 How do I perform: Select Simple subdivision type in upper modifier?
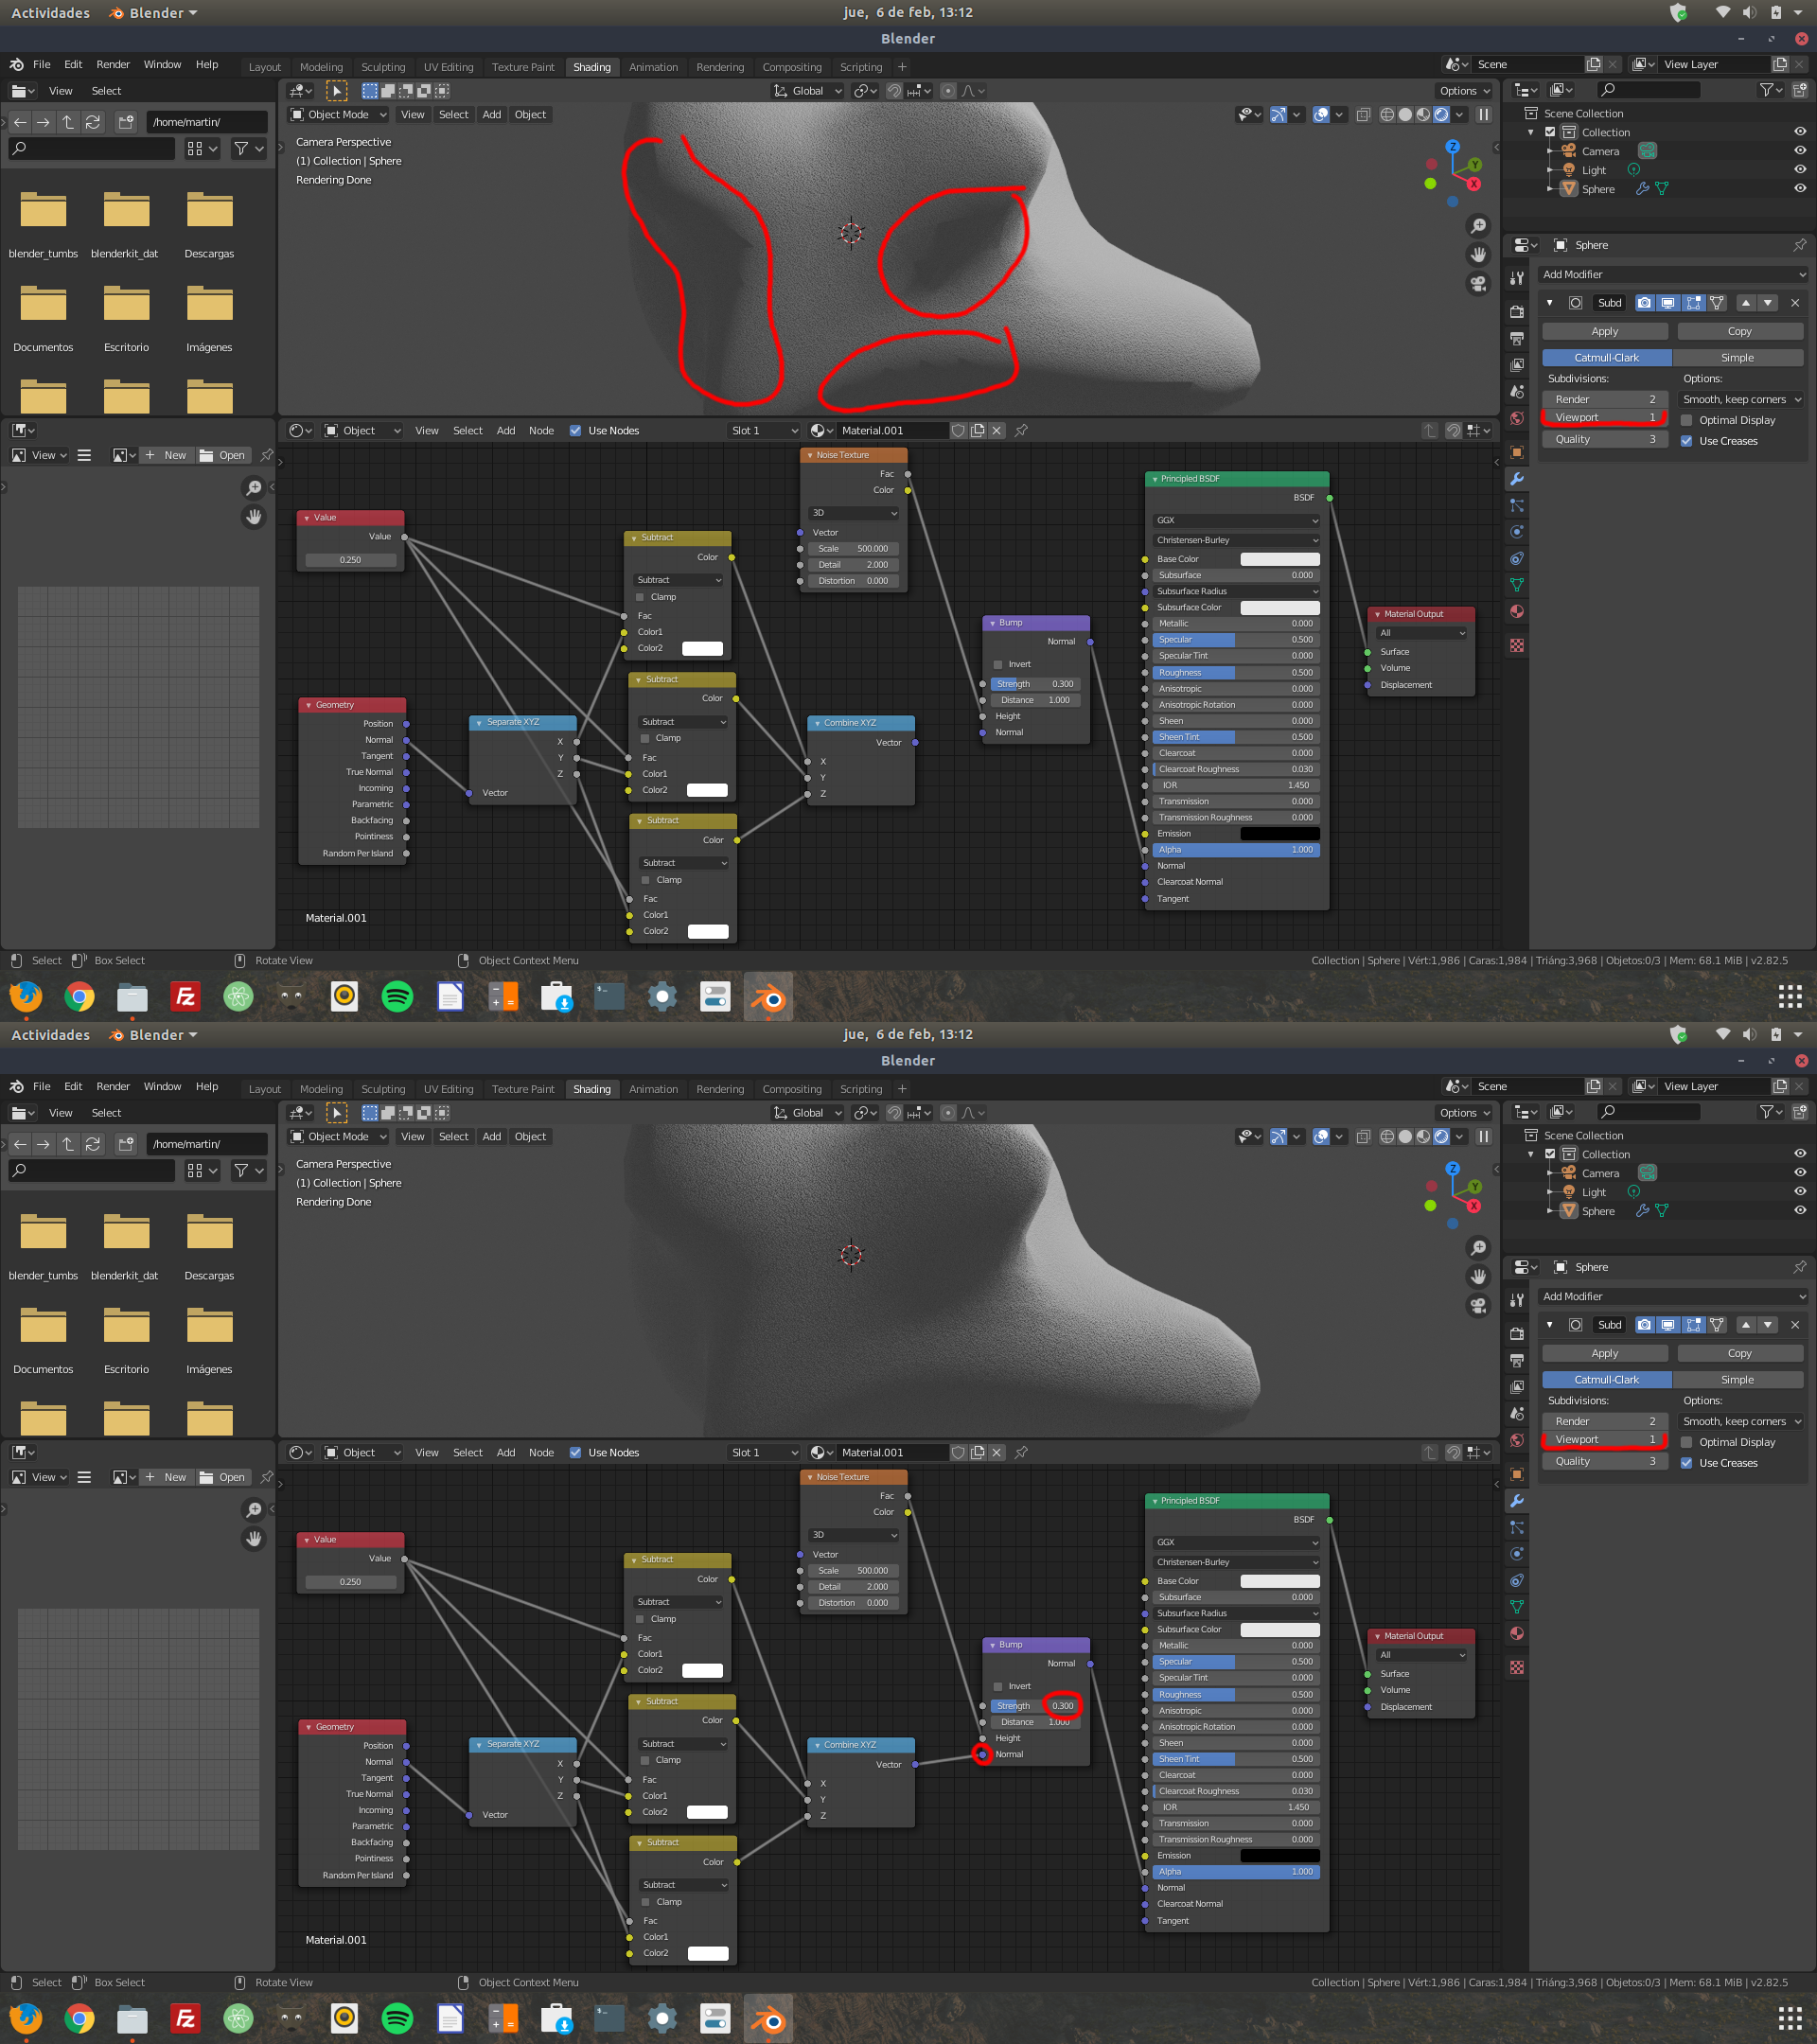[1737, 358]
